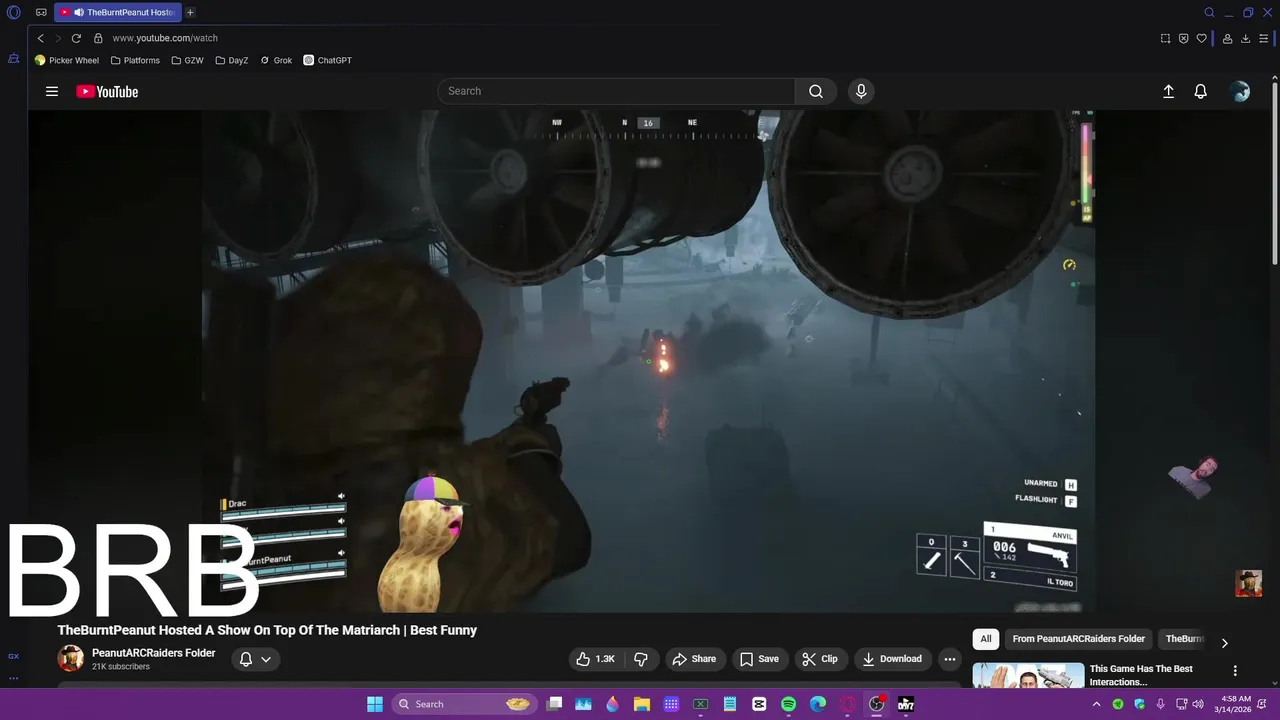Viewport: 1280px width, 720px height.
Task: Expand the subscription notification bell dropdown
Action: pyautogui.click(x=255, y=659)
